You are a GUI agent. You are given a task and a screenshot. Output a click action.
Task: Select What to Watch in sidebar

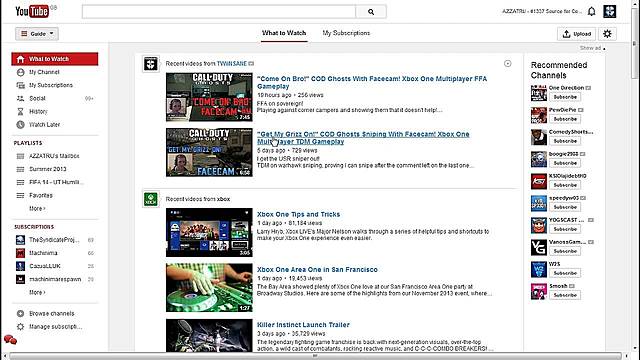(x=55, y=59)
